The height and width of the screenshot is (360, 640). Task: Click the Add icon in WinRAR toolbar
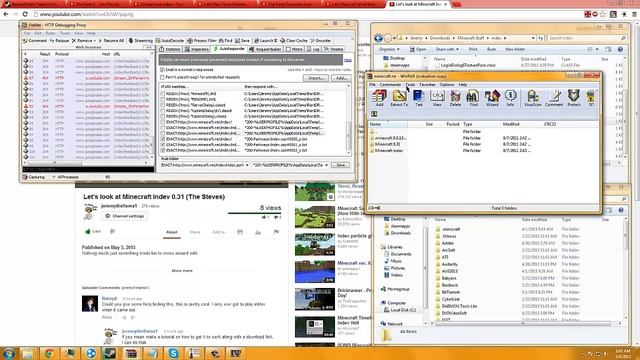pos(379,98)
